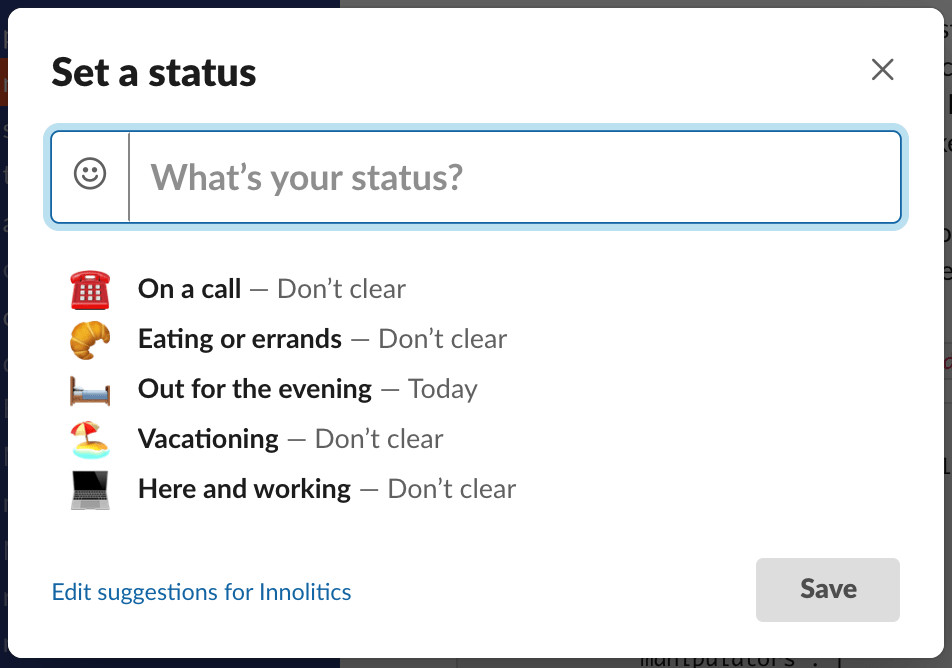The width and height of the screenshot is (952, 668).
Task: Click "Today" next to Out for the evening
Action: coord(443,389)
